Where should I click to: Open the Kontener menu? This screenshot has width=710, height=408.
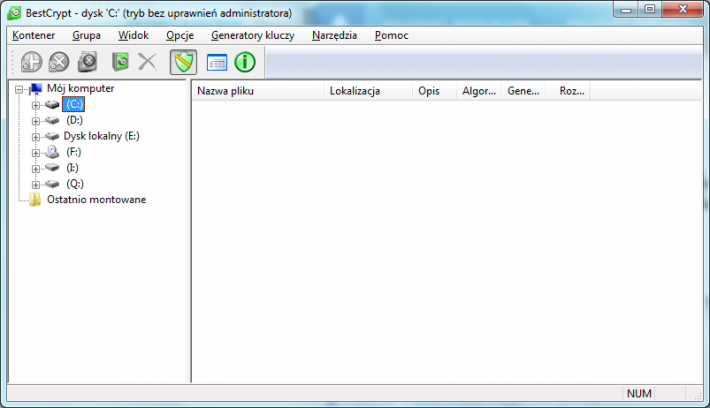(x=34, y=35)
